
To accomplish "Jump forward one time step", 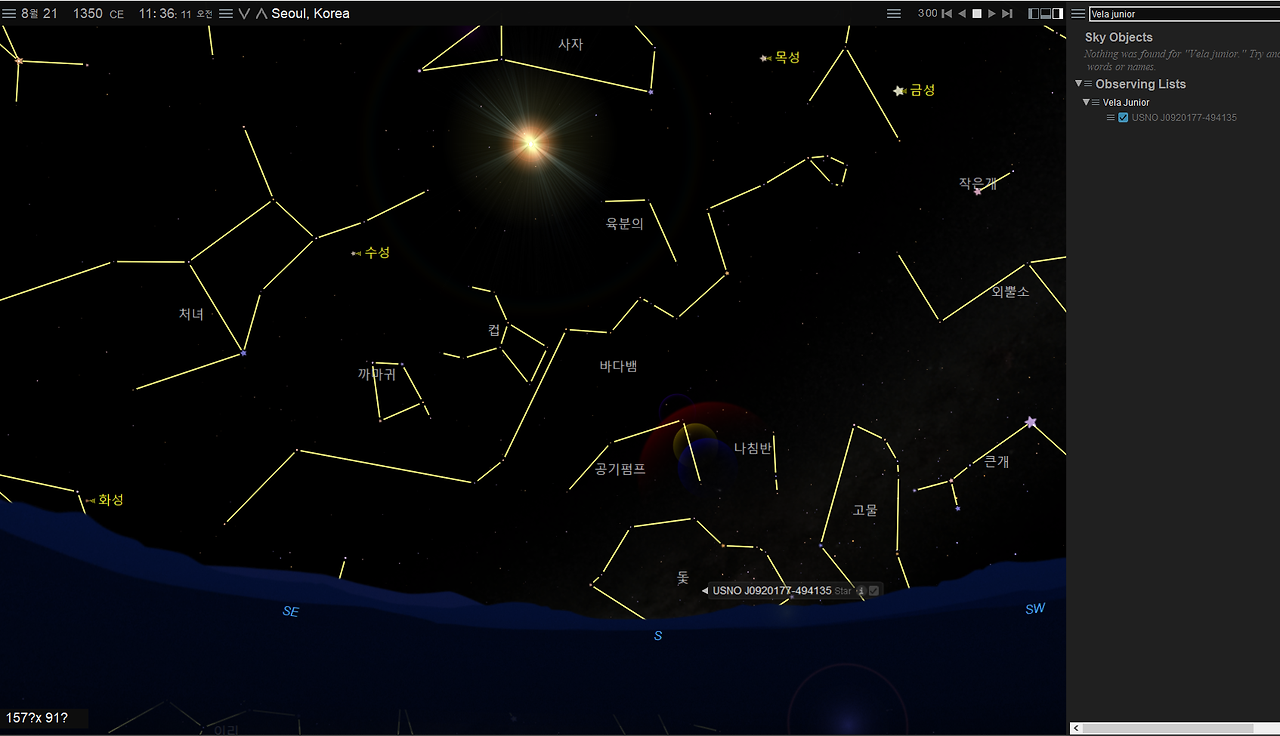I will [1007, 14].
